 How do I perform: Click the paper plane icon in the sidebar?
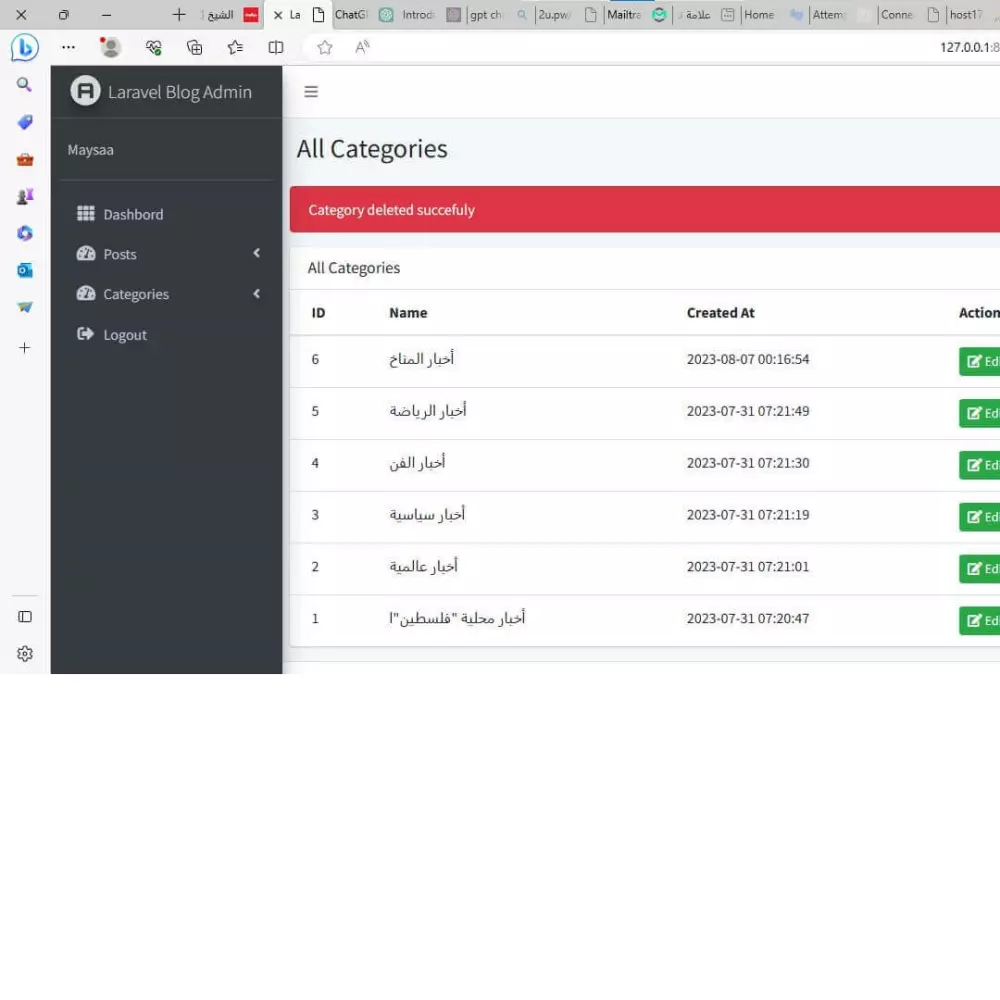[x=24, y=307]
